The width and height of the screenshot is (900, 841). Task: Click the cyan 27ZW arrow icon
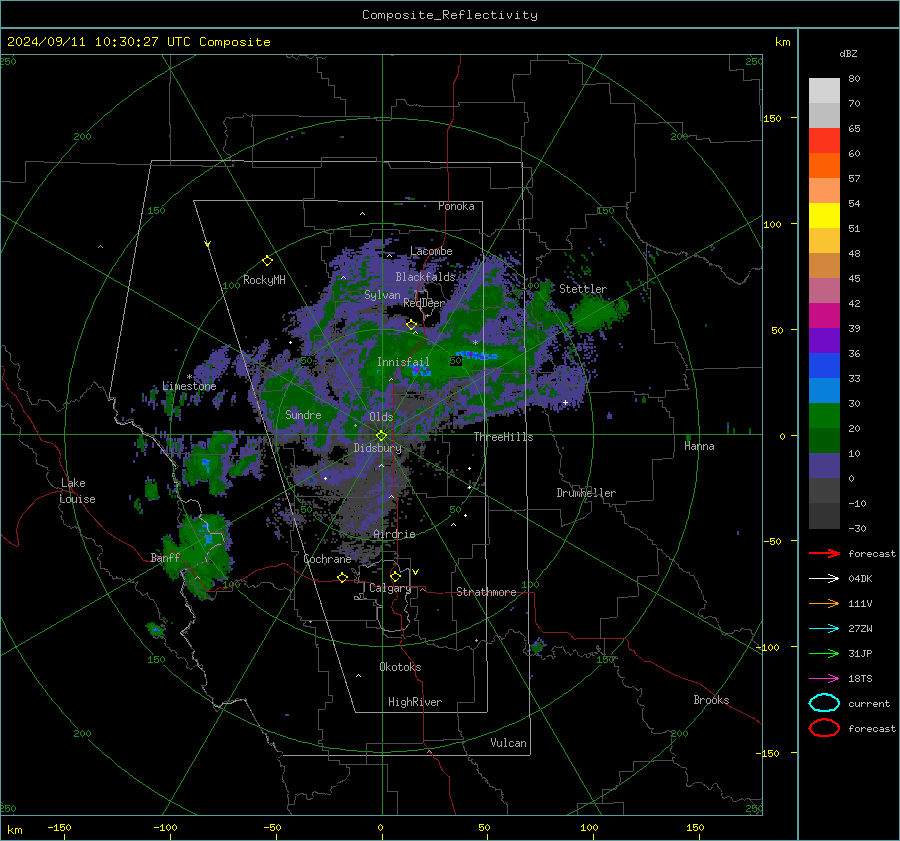(x=824, y=629)
